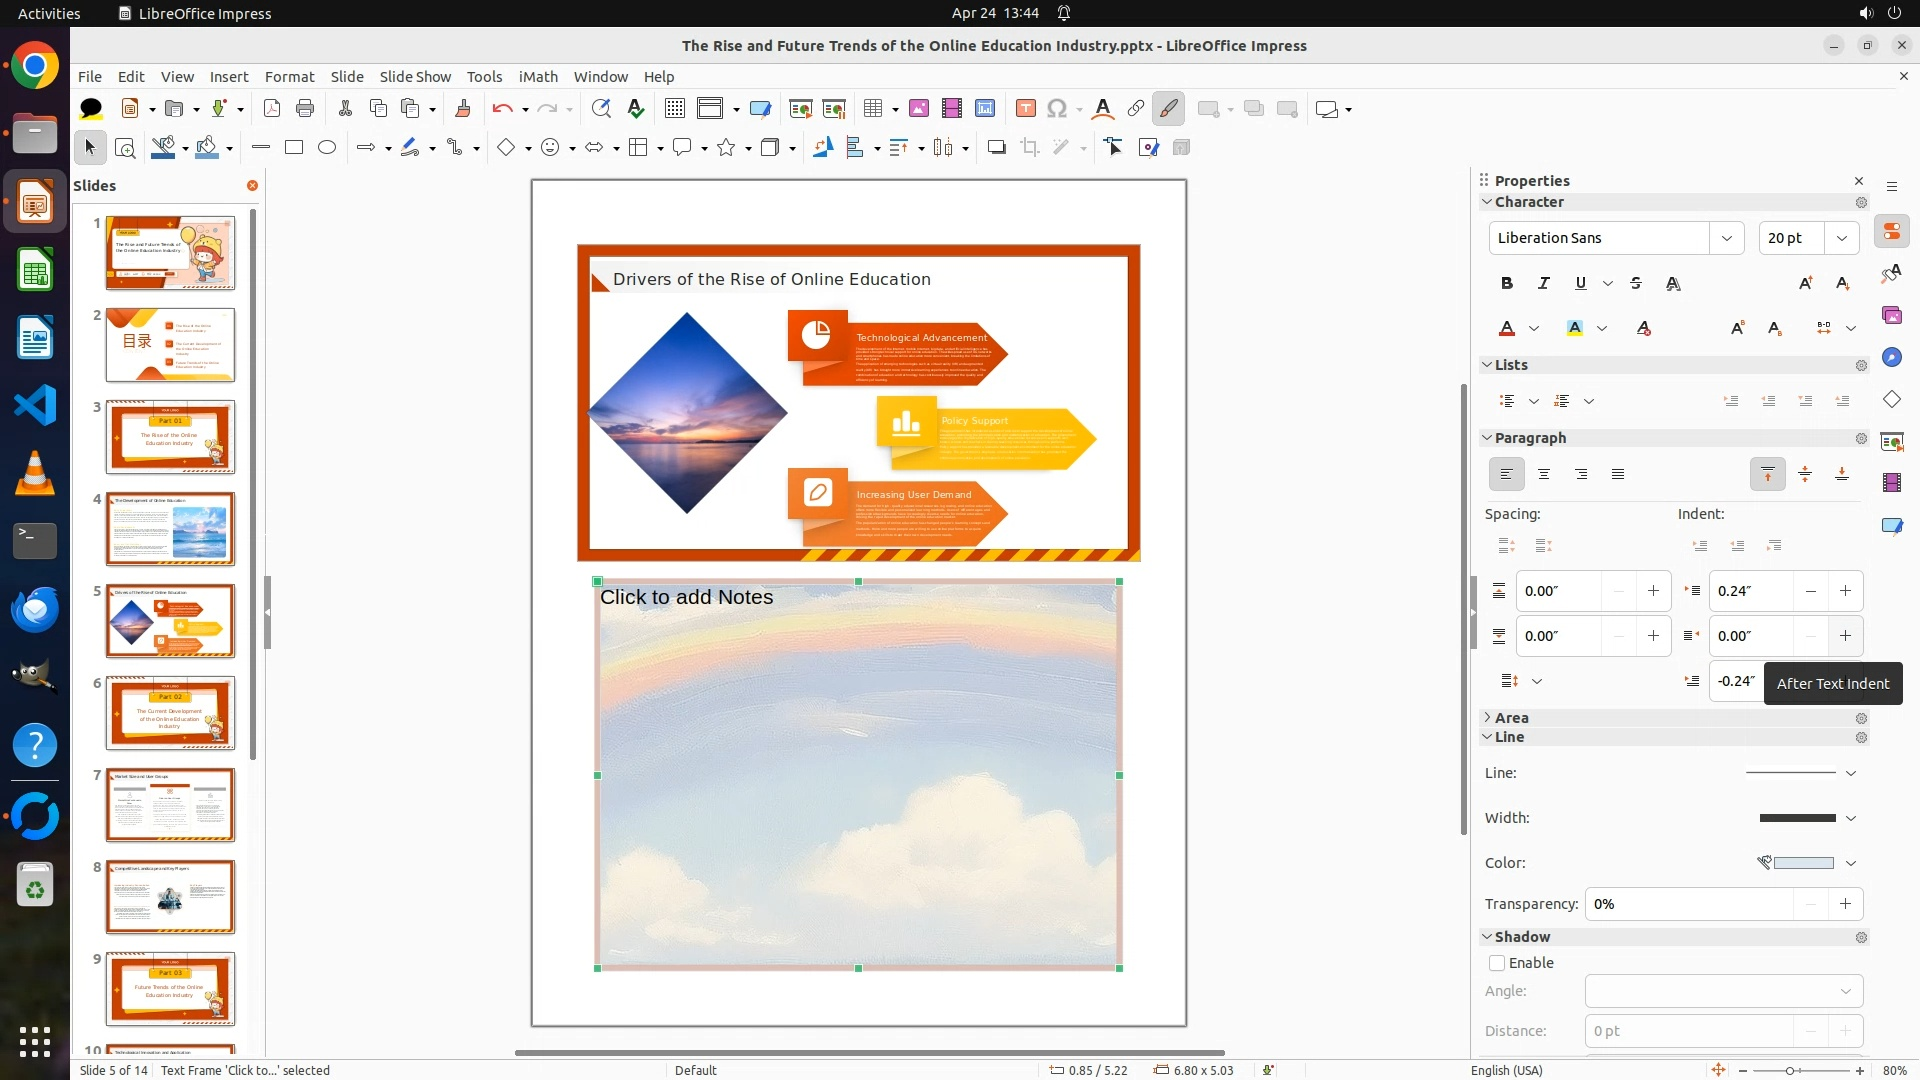
Task: Toggle the Display Grid icon
Action: click(675, 109)
